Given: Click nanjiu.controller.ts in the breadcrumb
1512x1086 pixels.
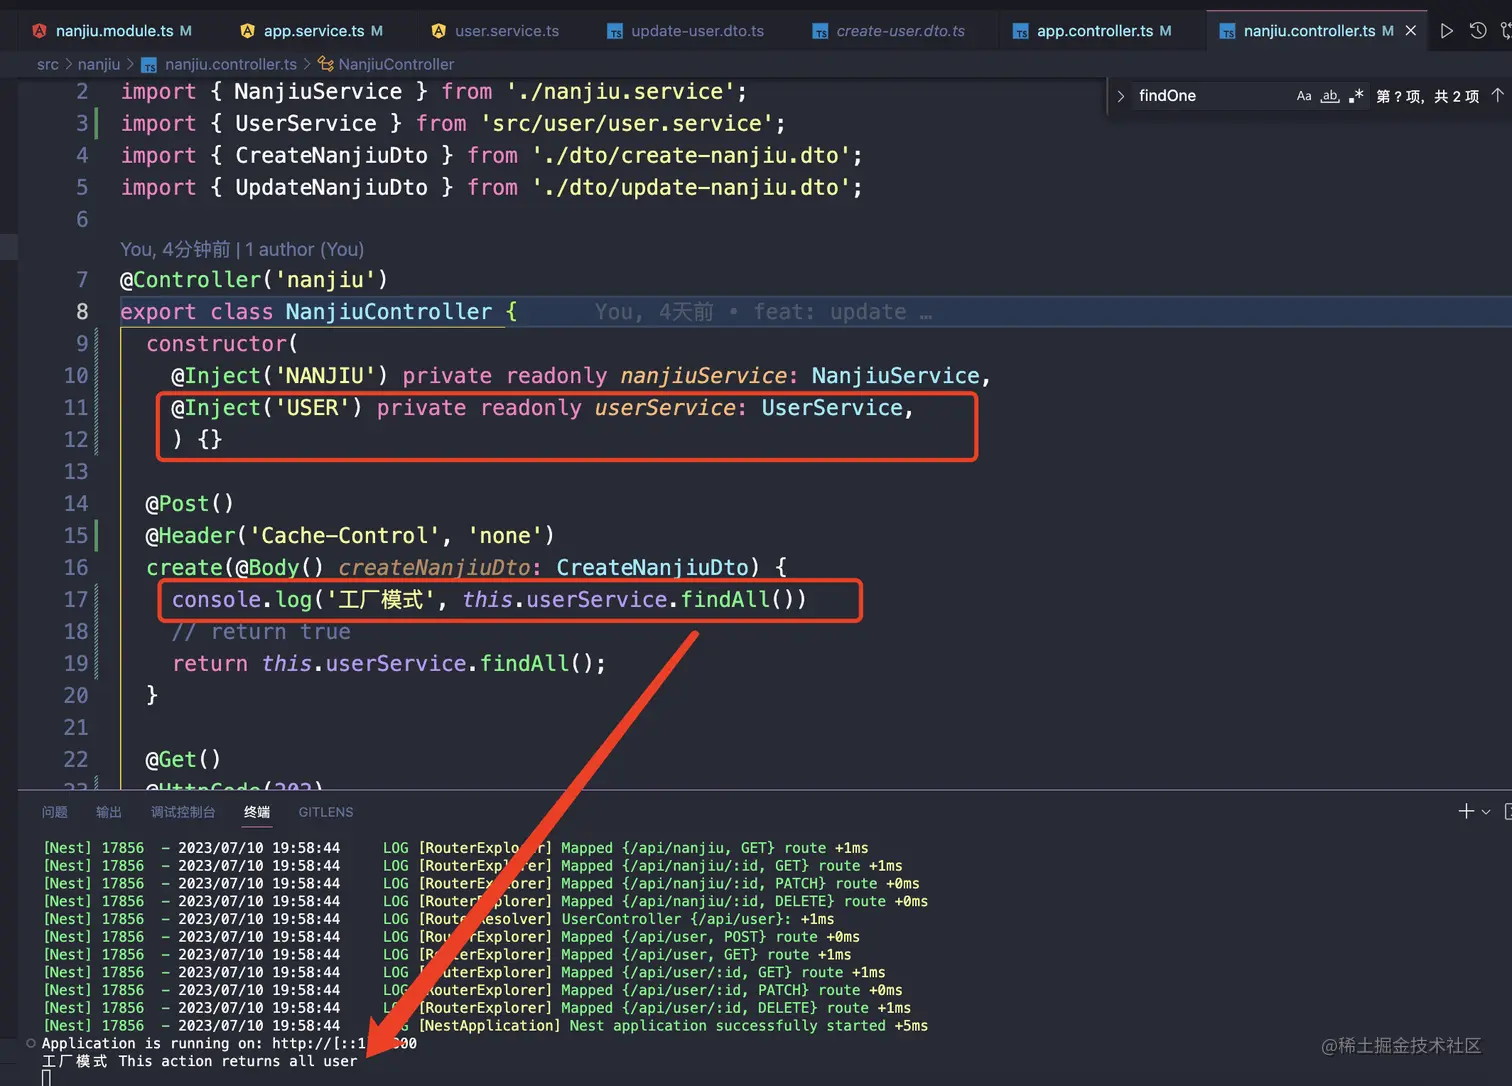Looking at the screenshot, I should [231, 64].
